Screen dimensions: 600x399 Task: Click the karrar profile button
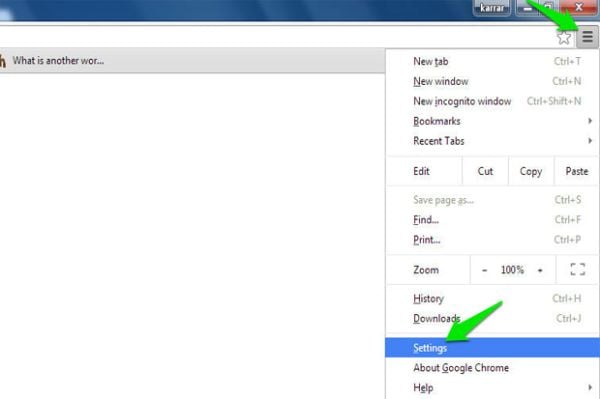[492, 8]
